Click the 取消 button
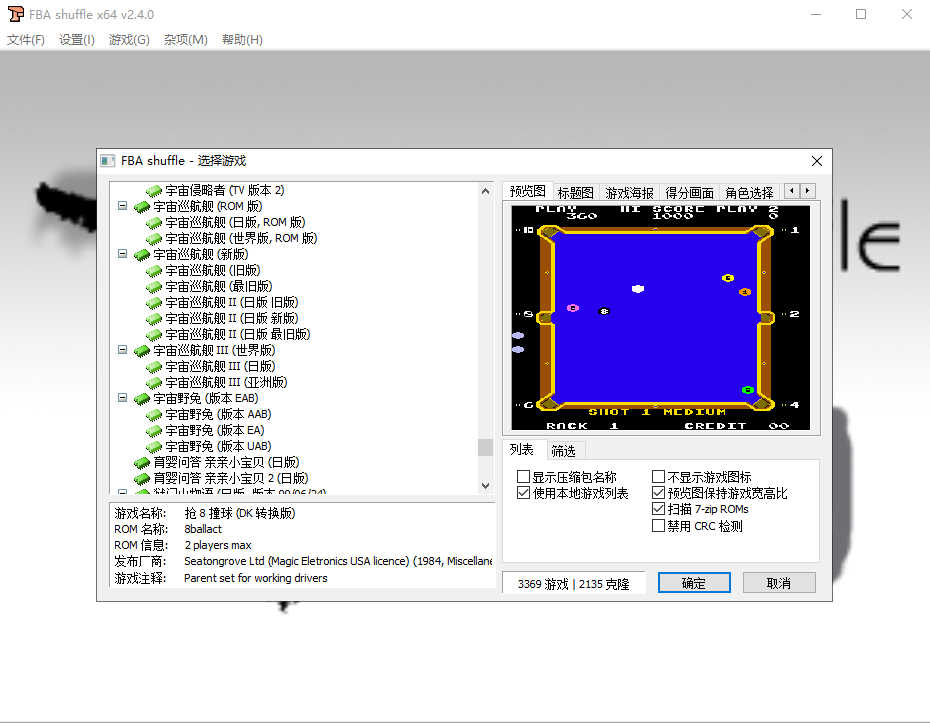 [x=779, y=582]
